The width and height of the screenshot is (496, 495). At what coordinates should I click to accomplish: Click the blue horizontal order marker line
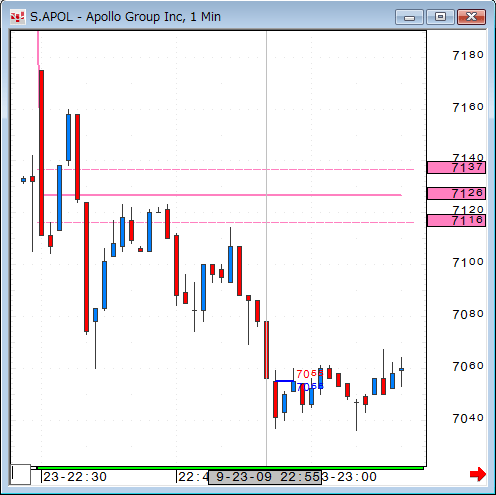[284, 381]
